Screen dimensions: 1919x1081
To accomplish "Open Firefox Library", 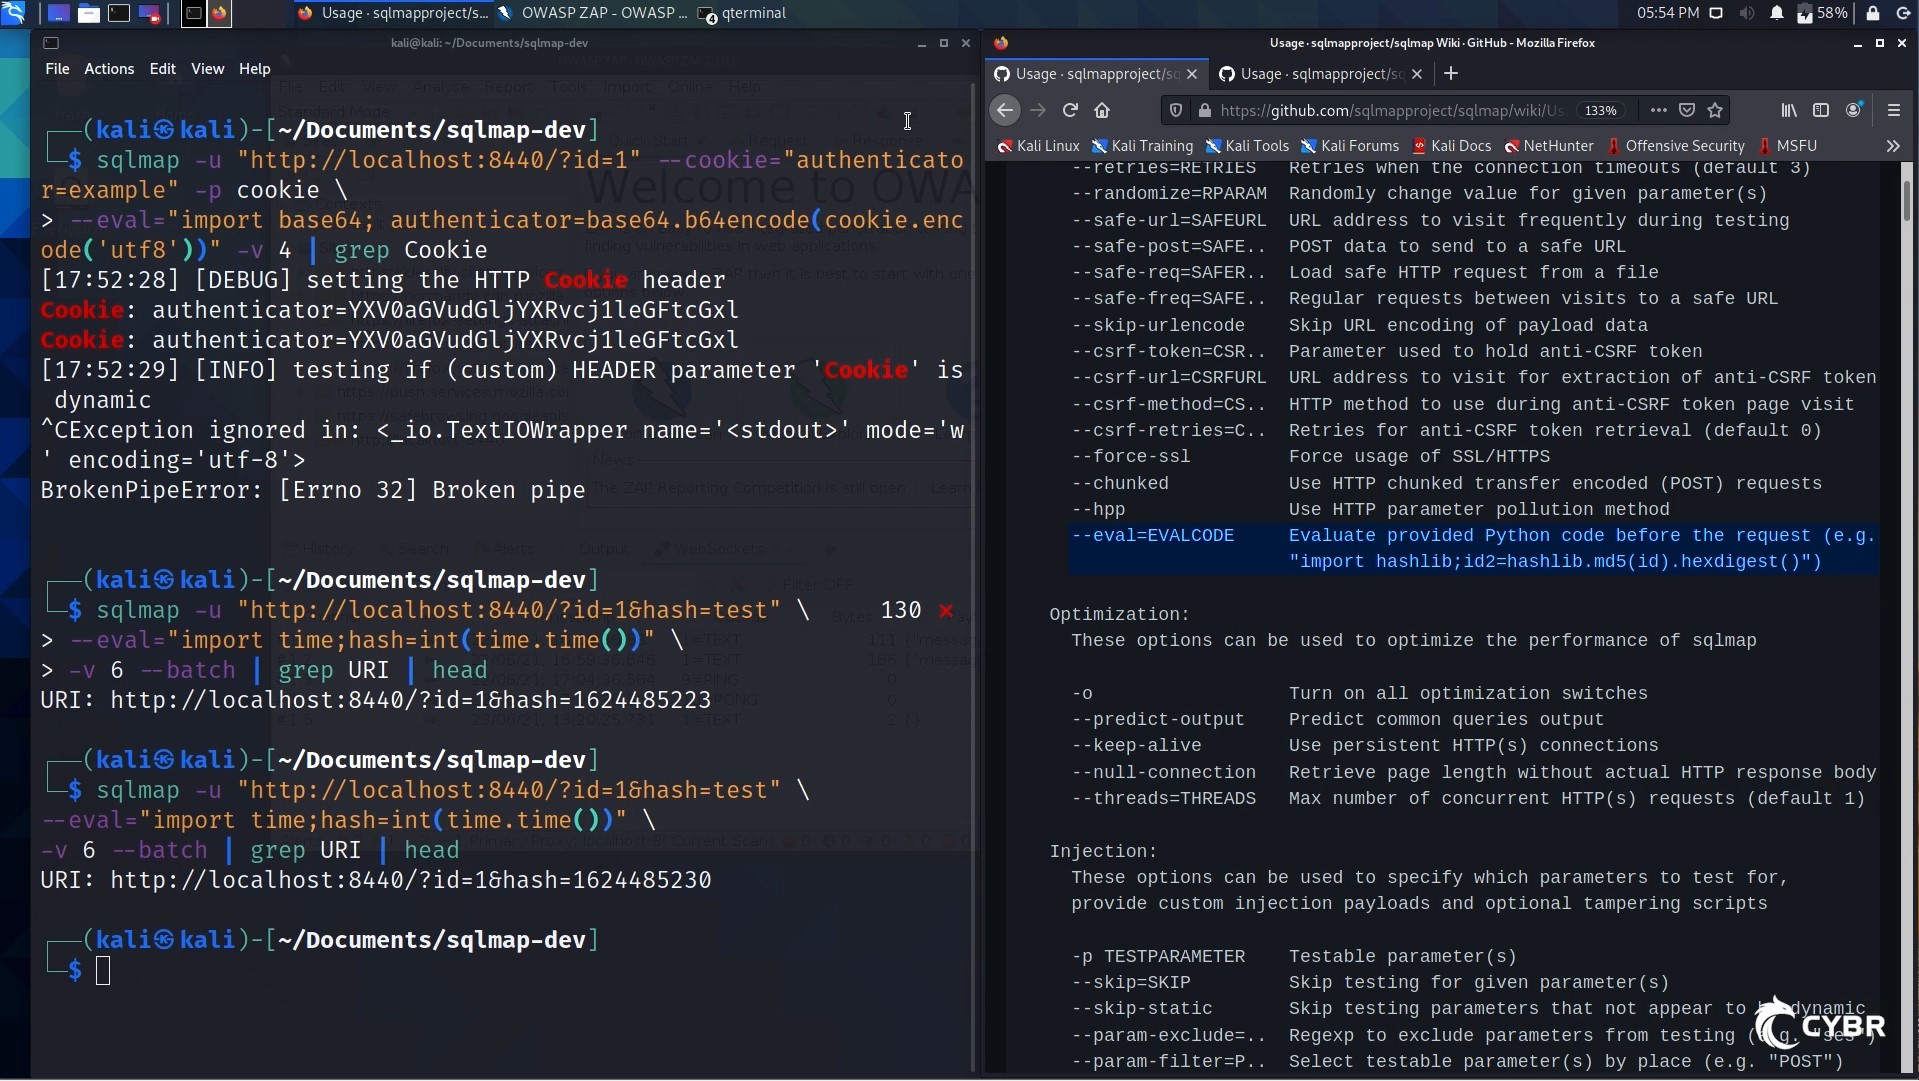I will coord(1789,110).
